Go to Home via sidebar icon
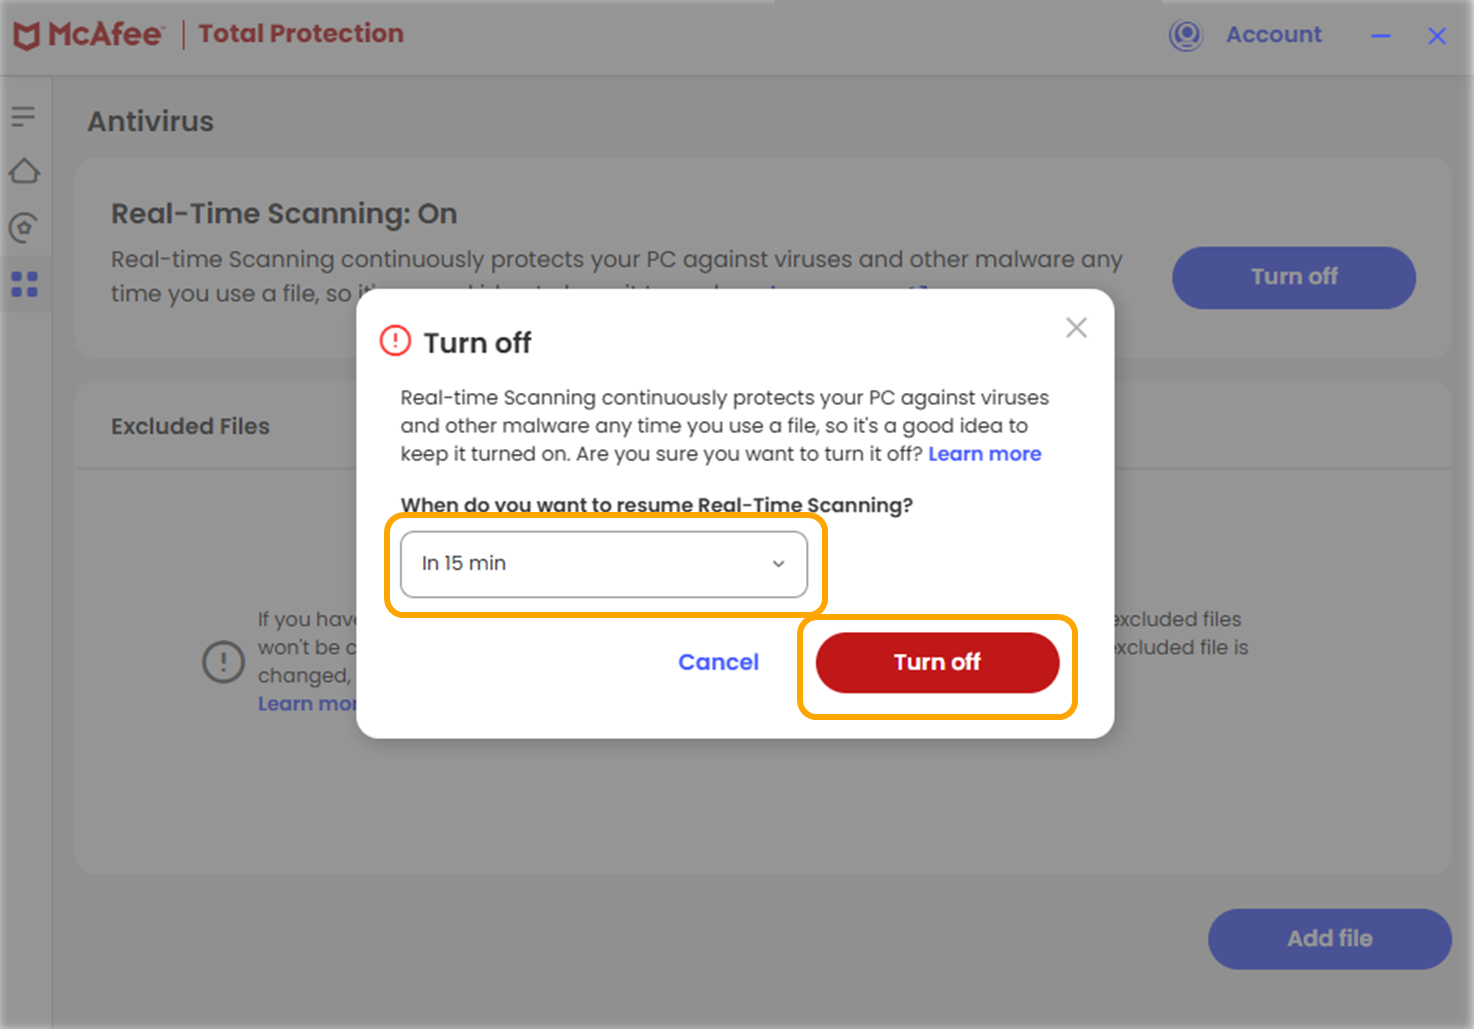Screen dimensions: 1474x1029 tap(24, 172)
